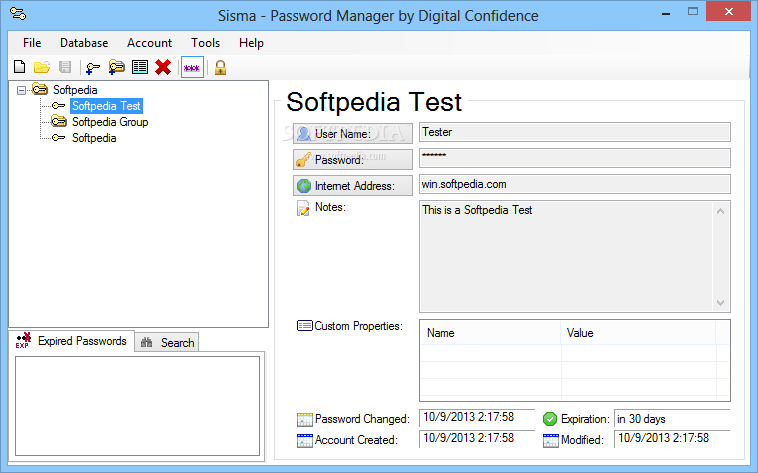The image size is (758, 473).
Task: Open the Tools menu
Action: [205, 43]
